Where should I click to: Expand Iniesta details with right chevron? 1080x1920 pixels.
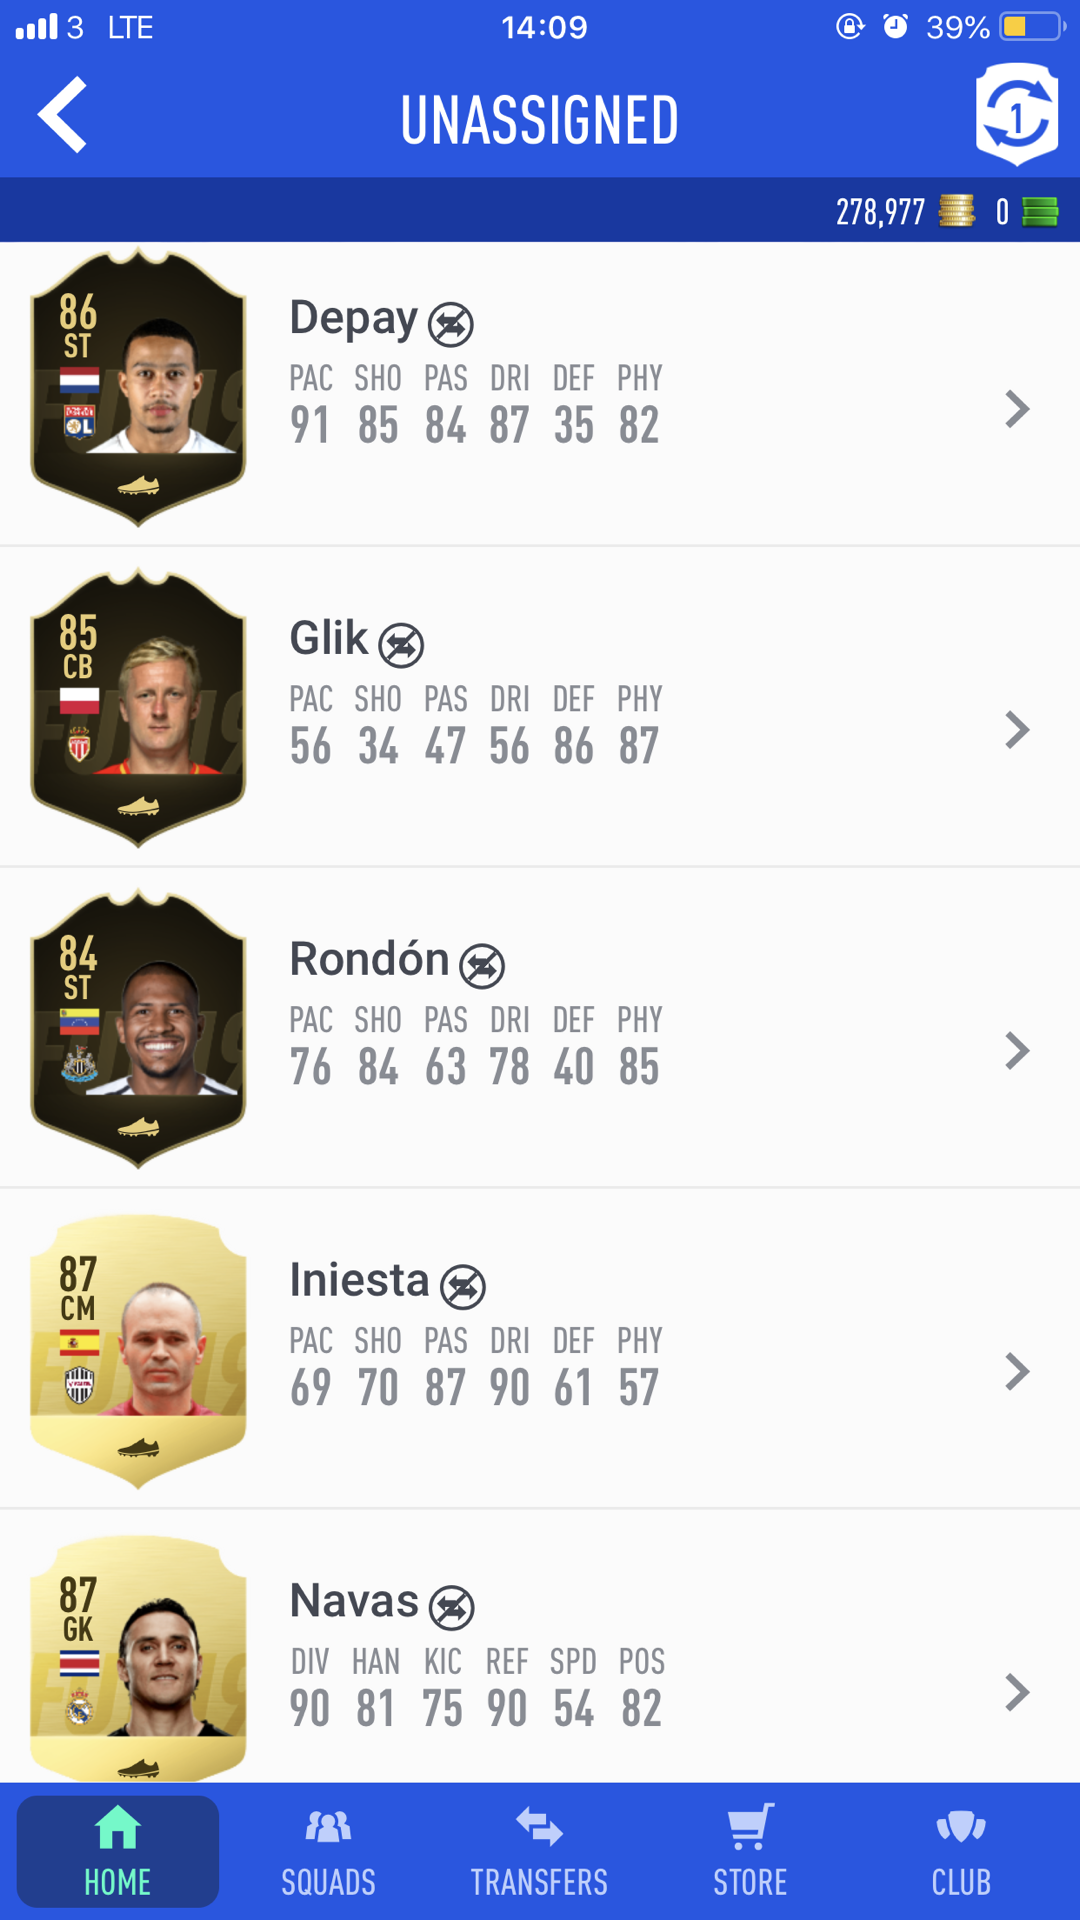point(1017,1372)
